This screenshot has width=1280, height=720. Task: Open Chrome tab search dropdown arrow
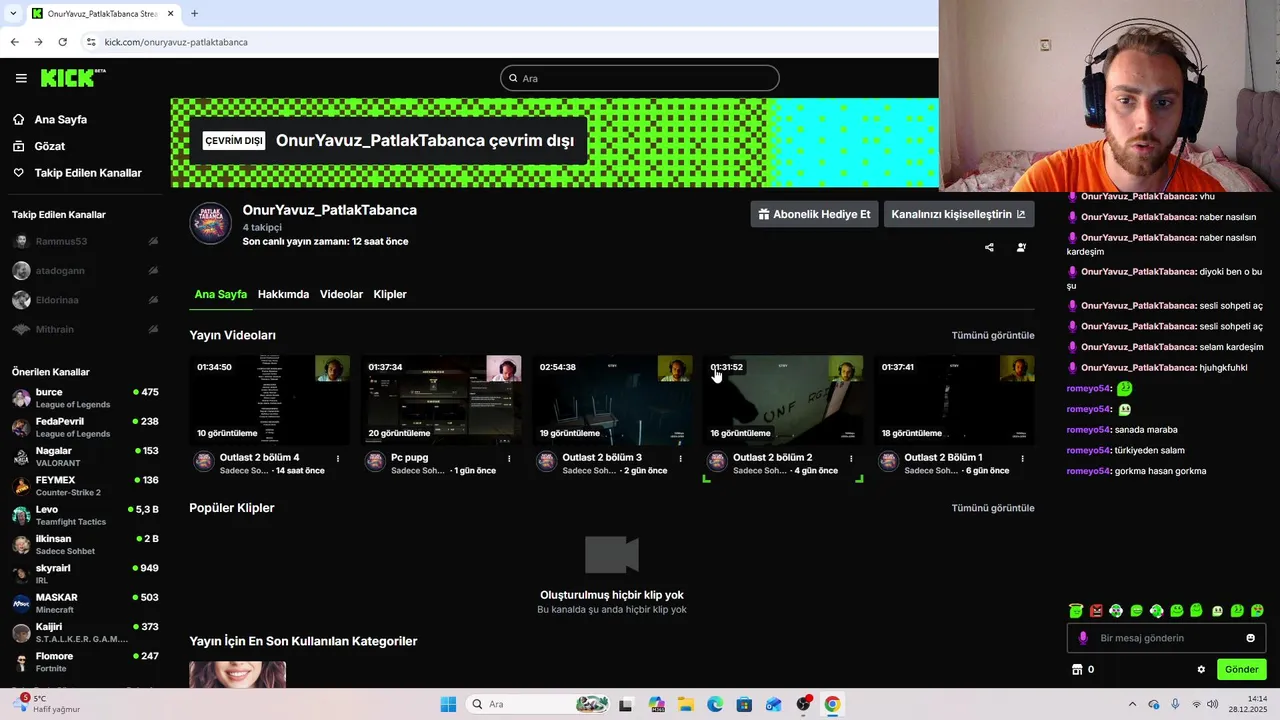[13, 13]
